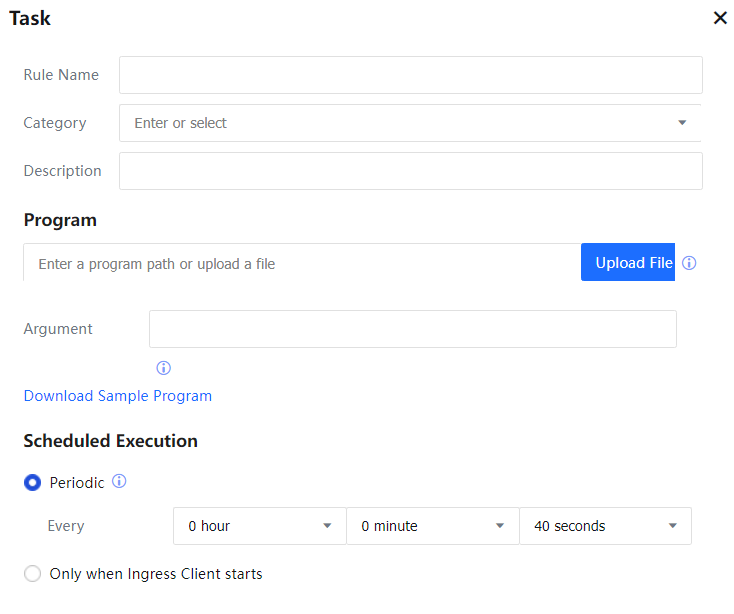Viewport: 734px width, 614px height.
Task: Open the Download Sample Program link
Action: (118, 396)
